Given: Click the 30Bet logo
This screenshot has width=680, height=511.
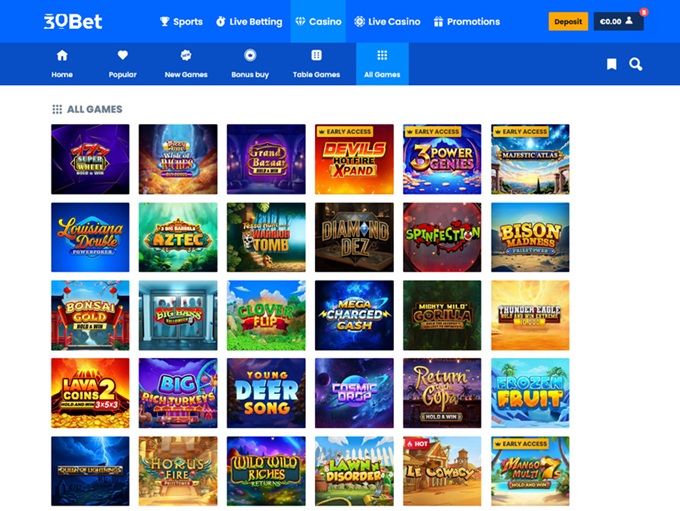Looking at the screenshot, I should pyautogui.click(x=73, y=21).
